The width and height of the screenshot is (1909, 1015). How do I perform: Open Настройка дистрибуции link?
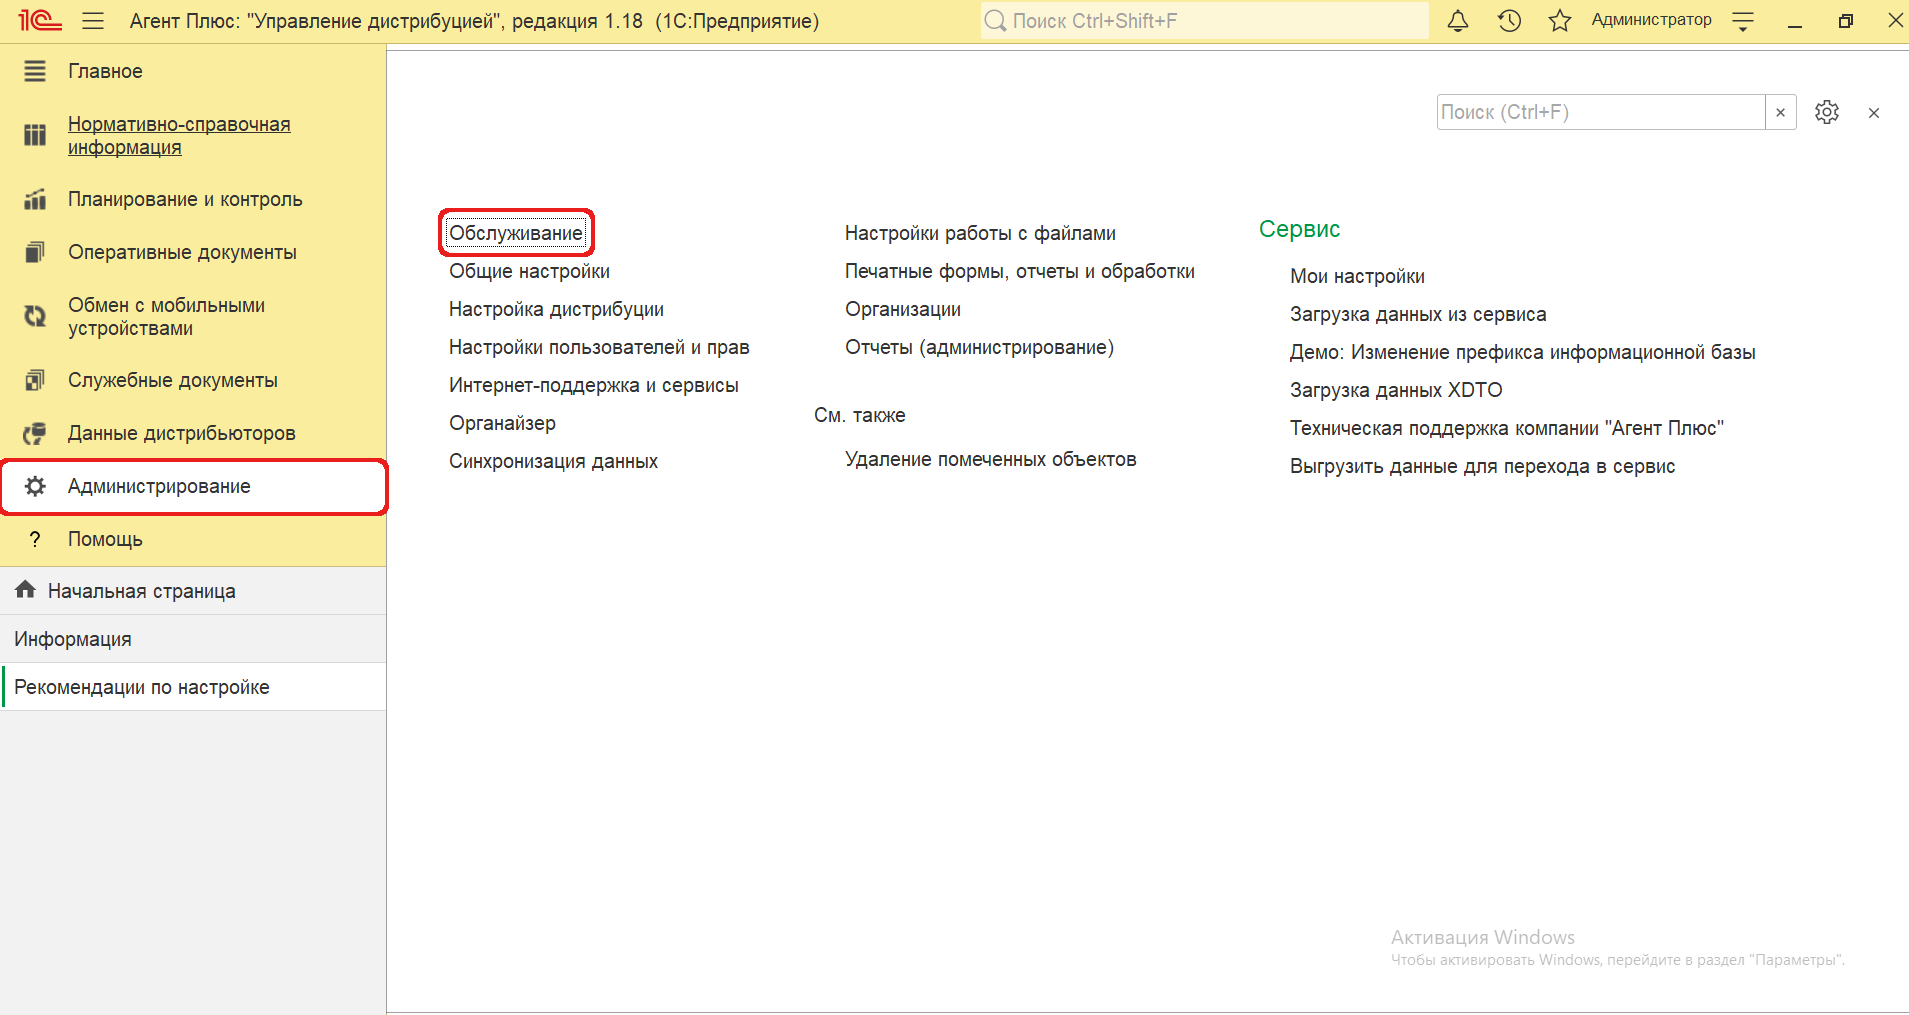[556, 309]
